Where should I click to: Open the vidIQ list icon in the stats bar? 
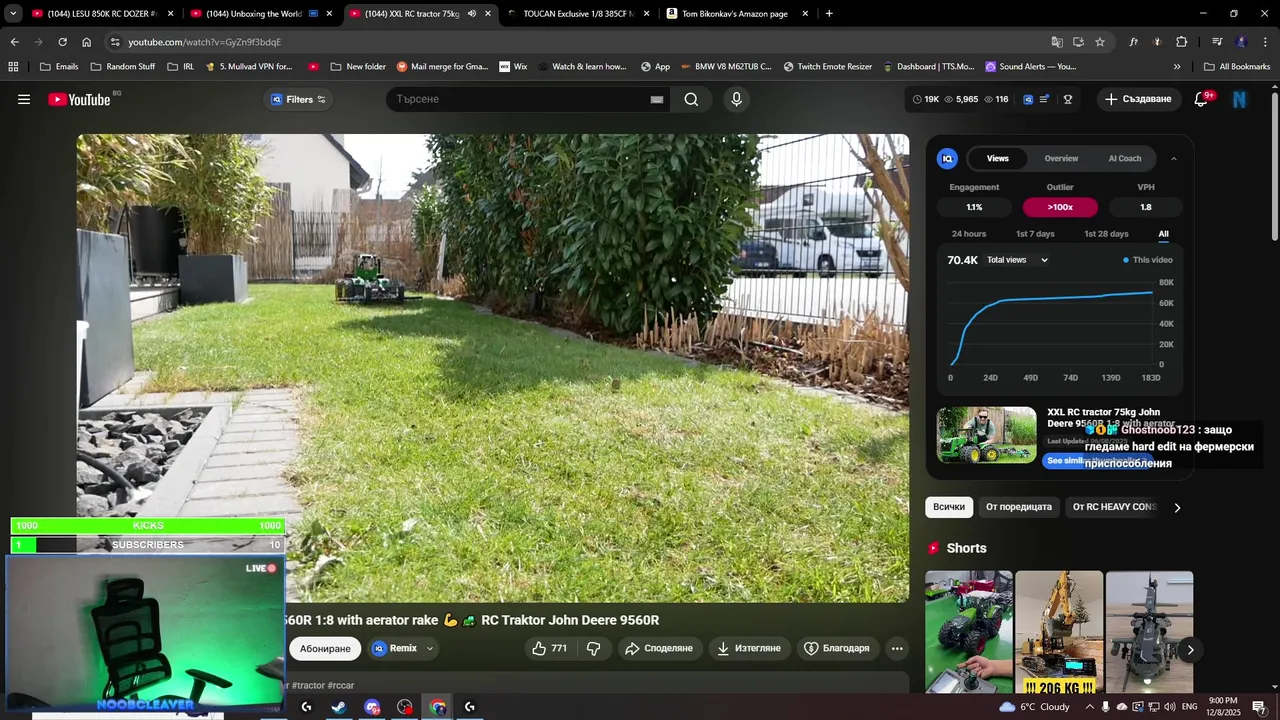1045,99
